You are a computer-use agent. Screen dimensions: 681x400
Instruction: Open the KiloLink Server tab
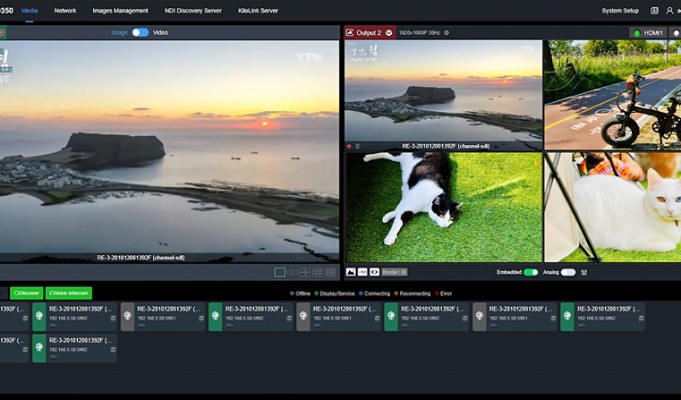click(x=258, y=10)
